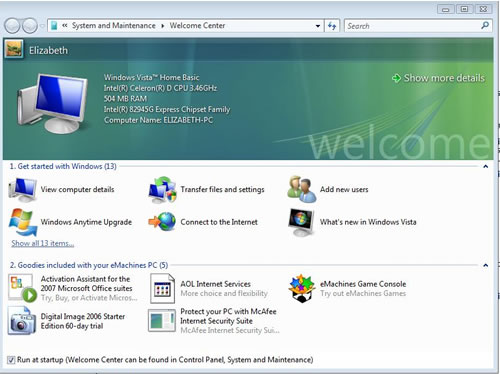Click the Windows Anytime Upgrade label
This screenshot has height=374, width=500.
[x=86, y=222]
